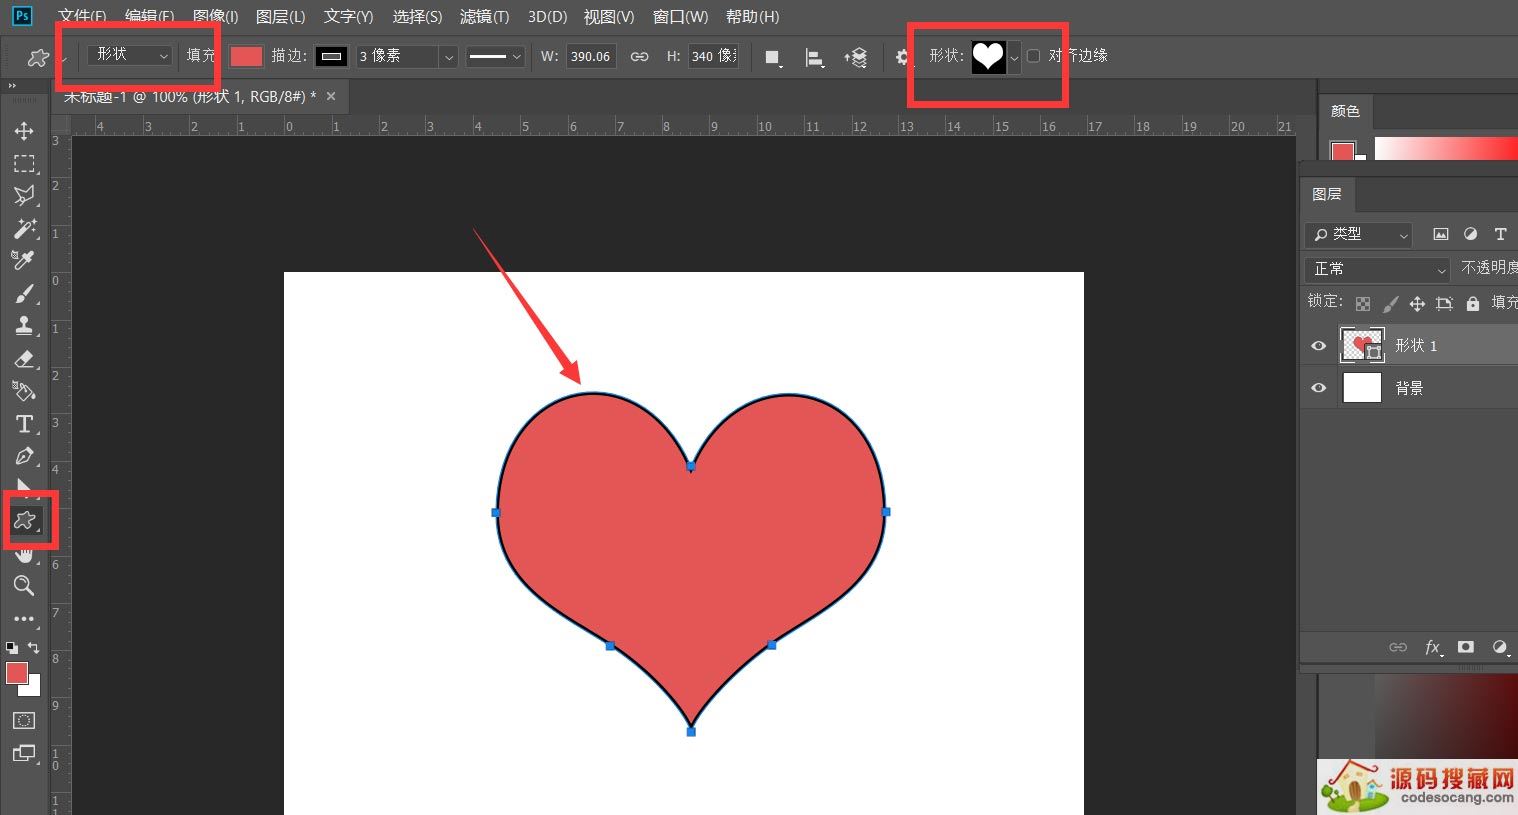Select the Polygonal Lasso tool
The width and height of the screenshot is (1518, 815).
(24, 195)
